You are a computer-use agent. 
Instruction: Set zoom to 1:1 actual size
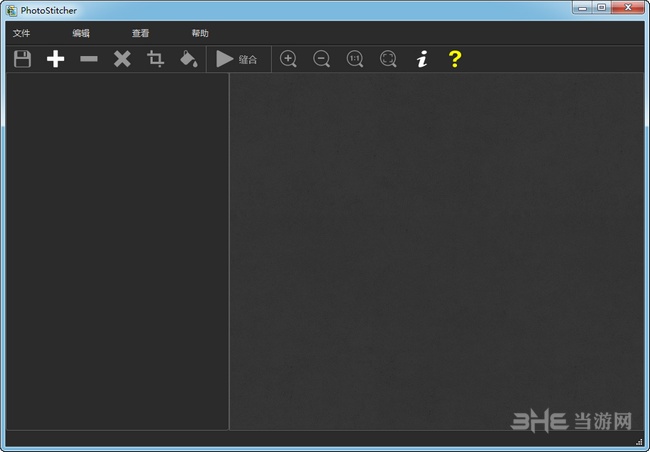(x=355, y=59)
